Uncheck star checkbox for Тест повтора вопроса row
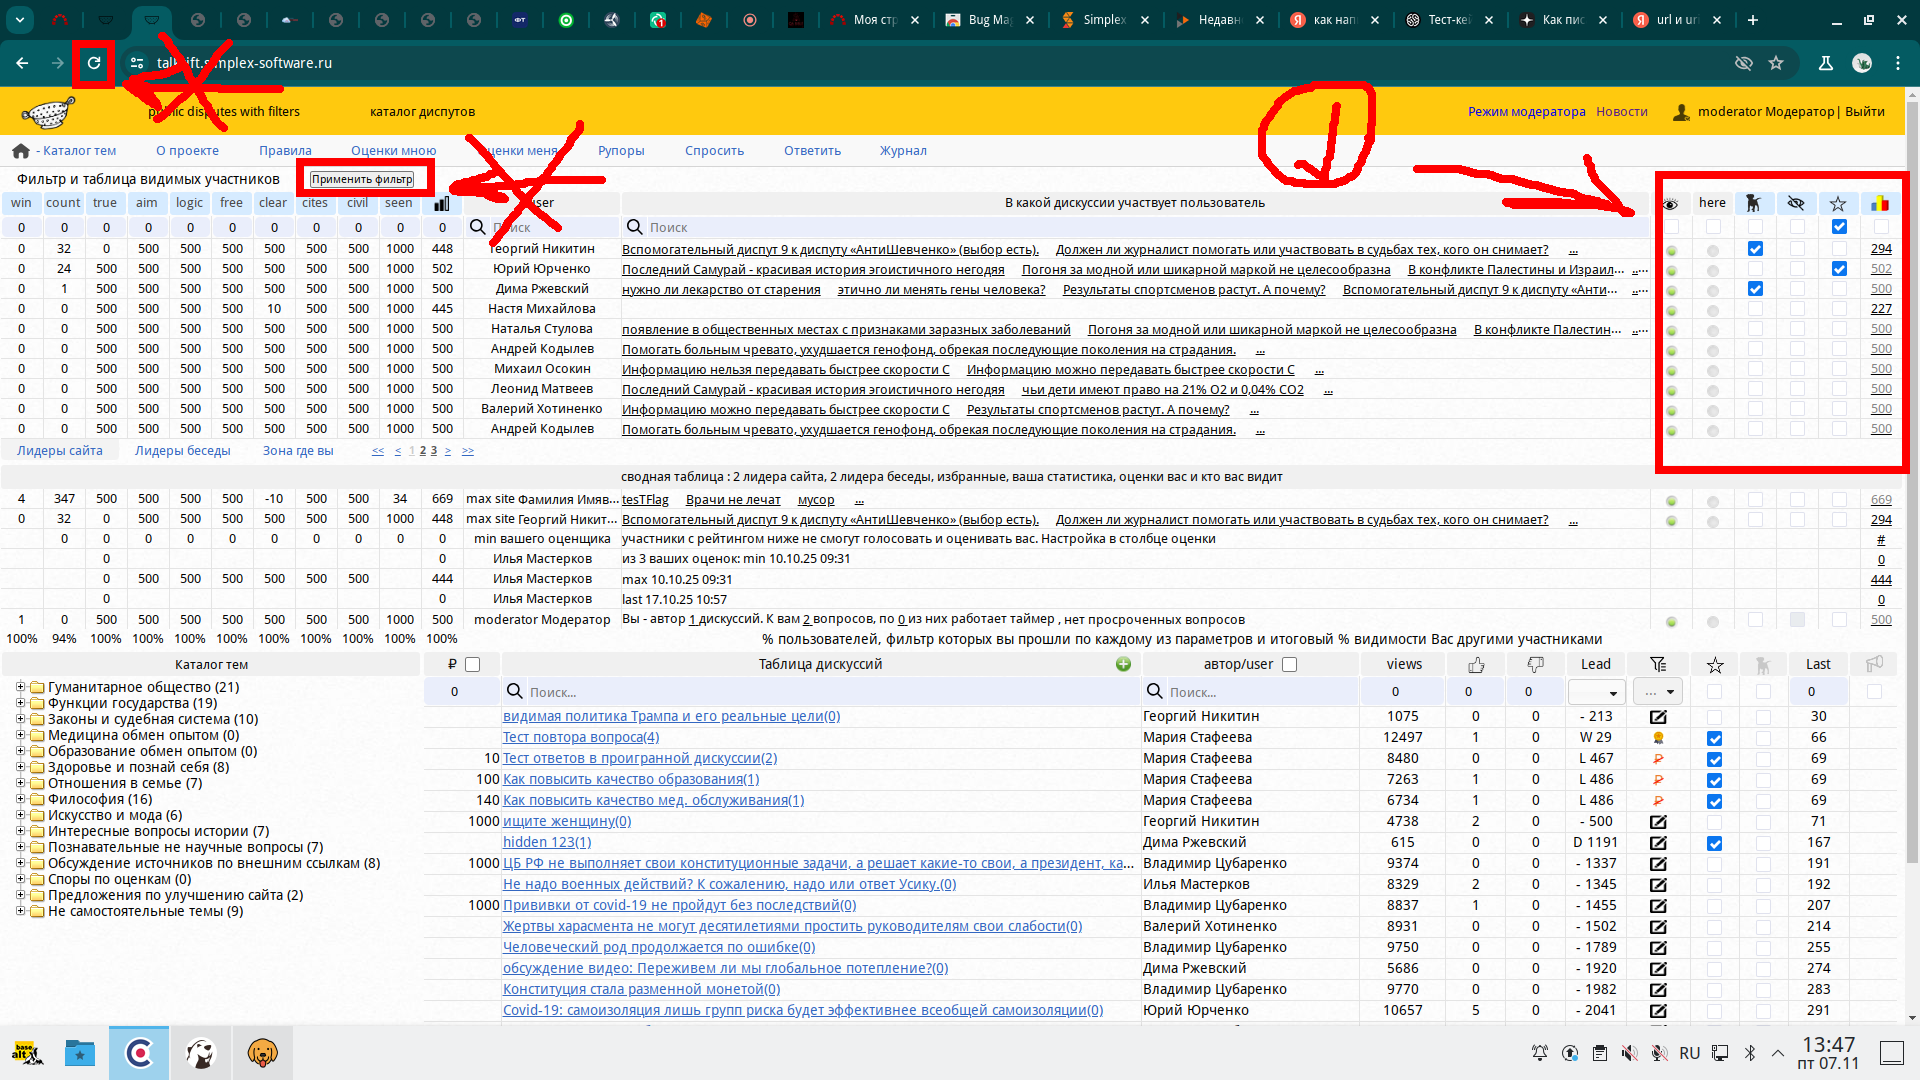This screenshot has height=1080, width=1920. tap(1714, 738)
